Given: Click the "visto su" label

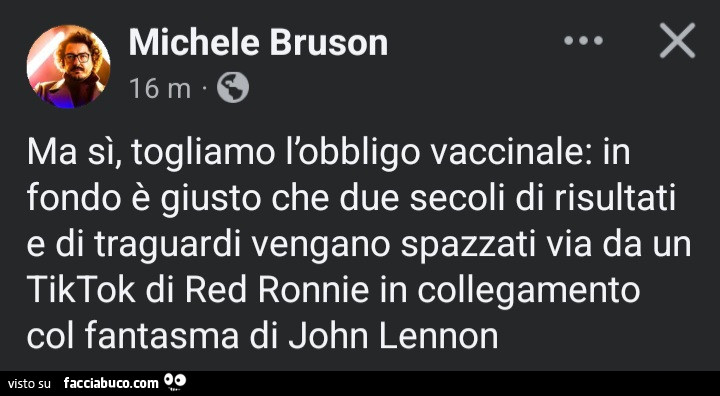Looking at the screenshot, I should click(30, 383).
